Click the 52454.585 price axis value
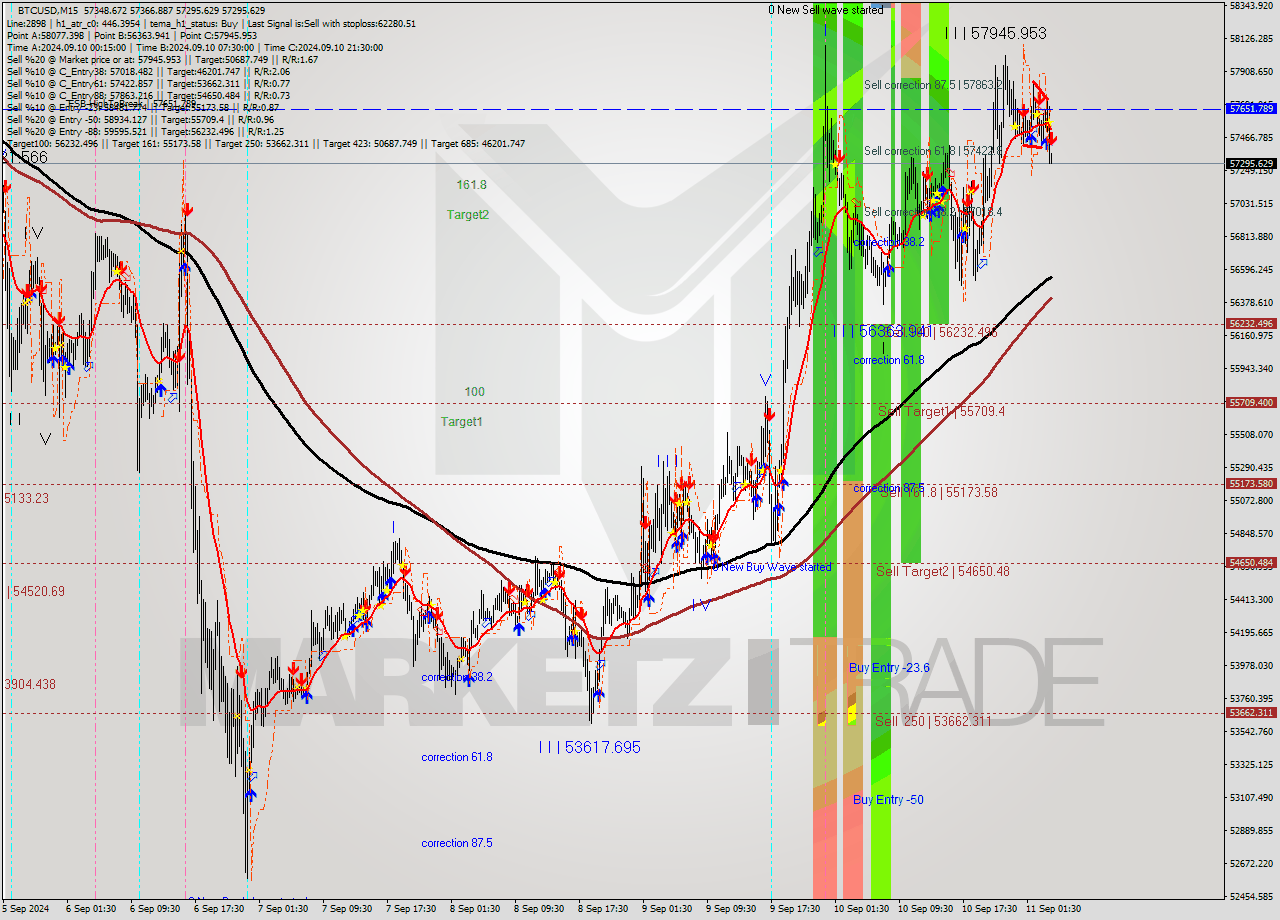The width and height of the screenshot is (1280, 920). tap(1251, 896)
